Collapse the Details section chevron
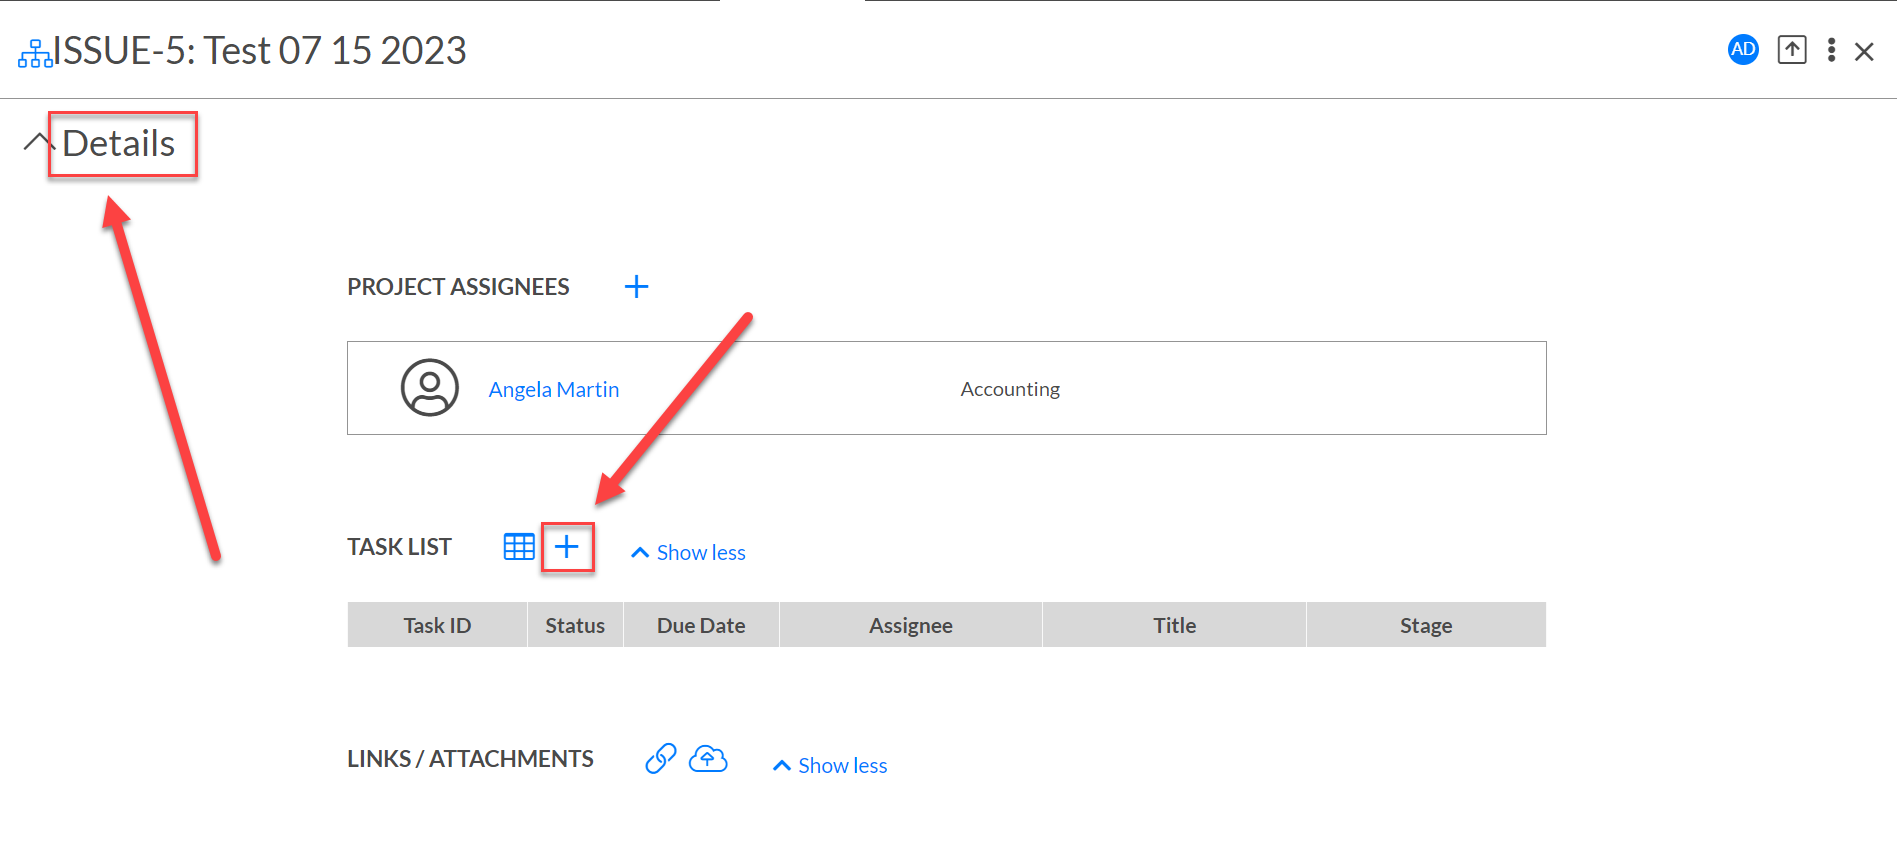Screen dimensions: 1897x861 (x=38, y=142)
